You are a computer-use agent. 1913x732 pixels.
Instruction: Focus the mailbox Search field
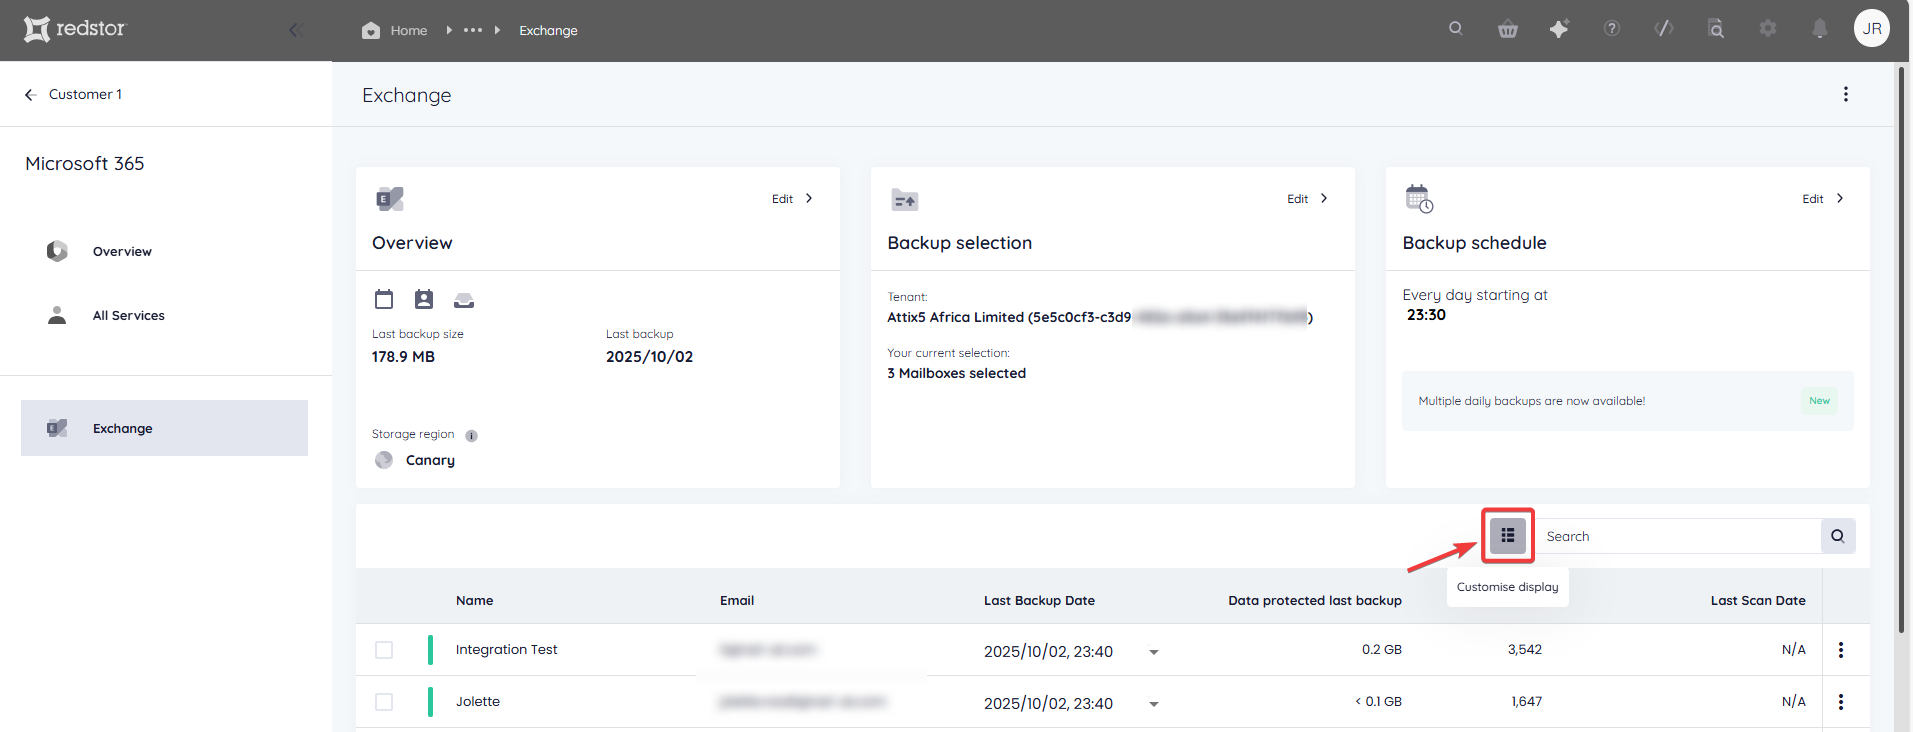tap(1678, 536)
